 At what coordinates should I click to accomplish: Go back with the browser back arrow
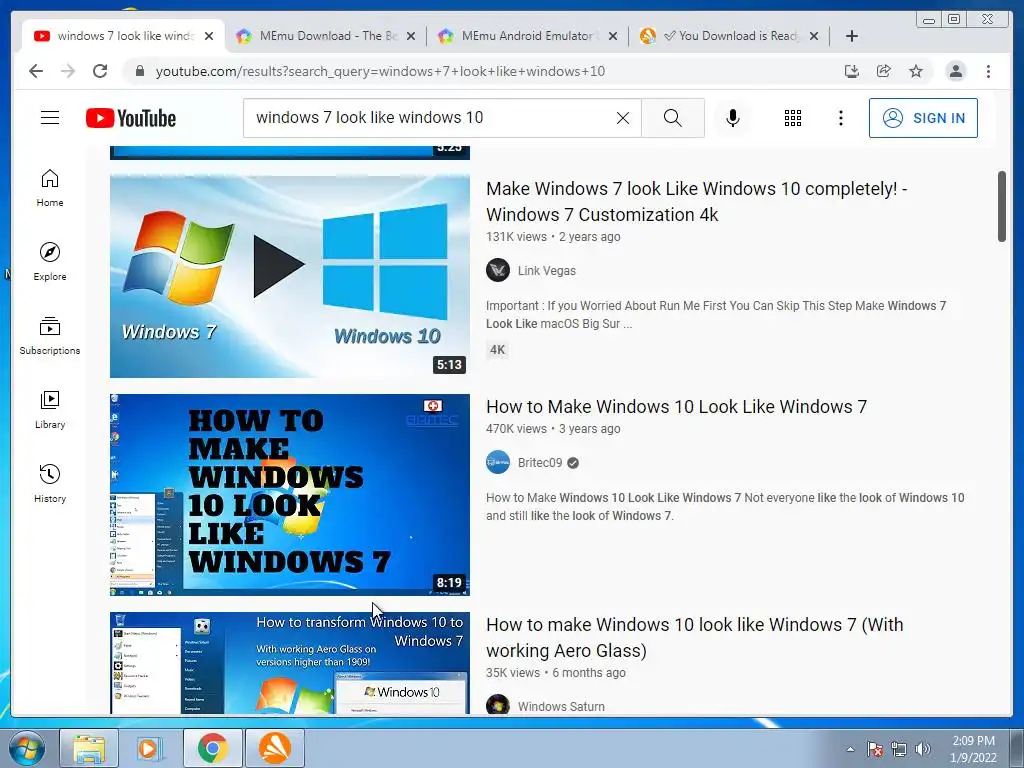[36, 71]
